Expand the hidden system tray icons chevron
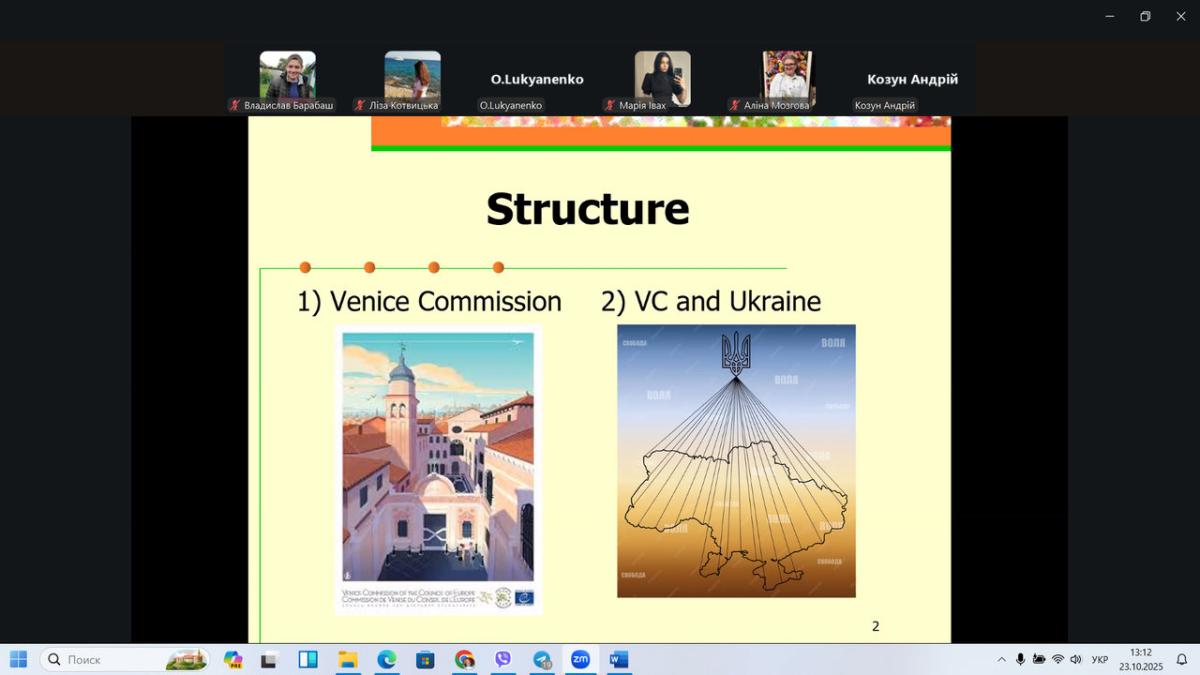 [x=1002, y=659]
